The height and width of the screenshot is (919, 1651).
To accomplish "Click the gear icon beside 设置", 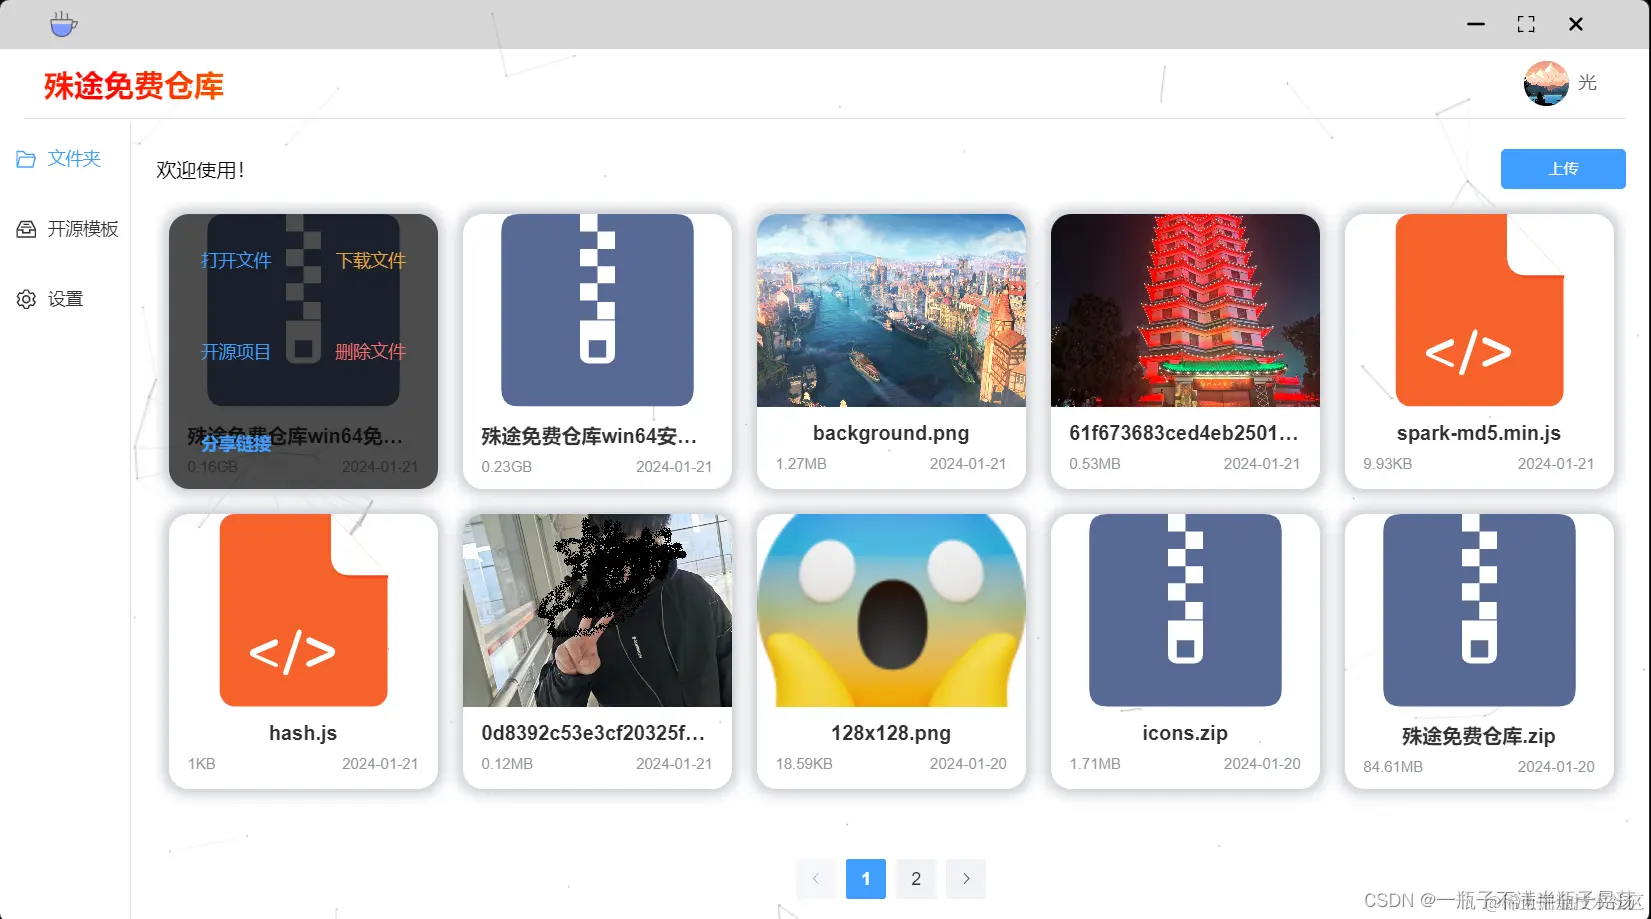I will point(26,299).
